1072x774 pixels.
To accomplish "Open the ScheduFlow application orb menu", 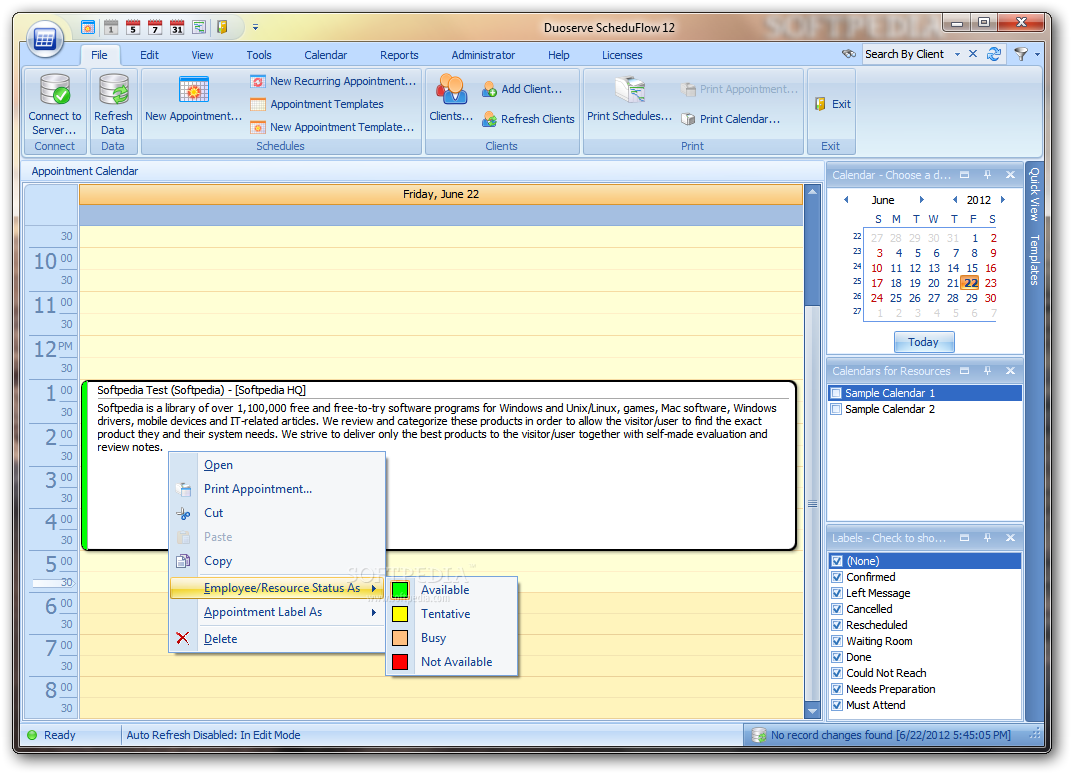I will [44, 38].
